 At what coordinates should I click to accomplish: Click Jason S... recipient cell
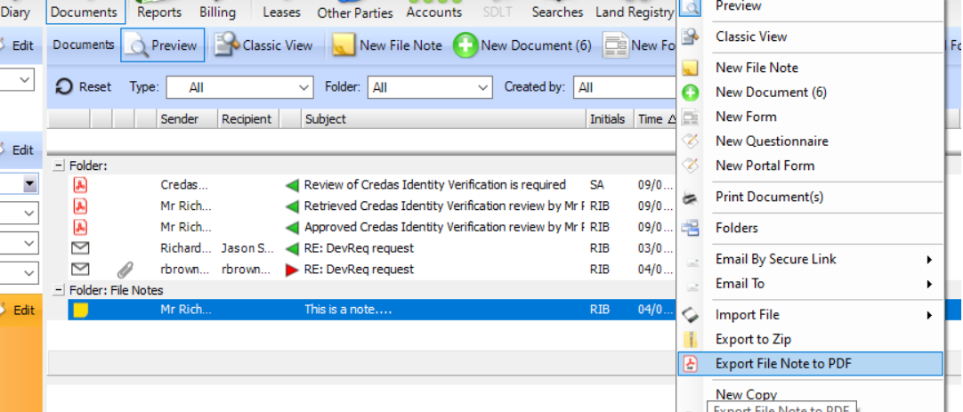(248, 248)
